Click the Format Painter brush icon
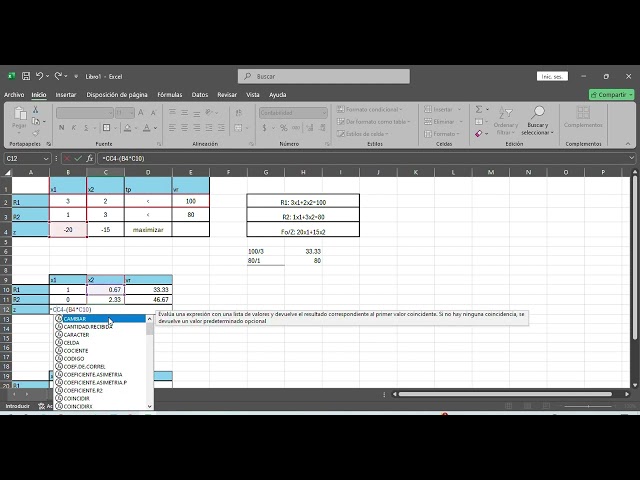The image size is (640, 480). click(36, 133)
